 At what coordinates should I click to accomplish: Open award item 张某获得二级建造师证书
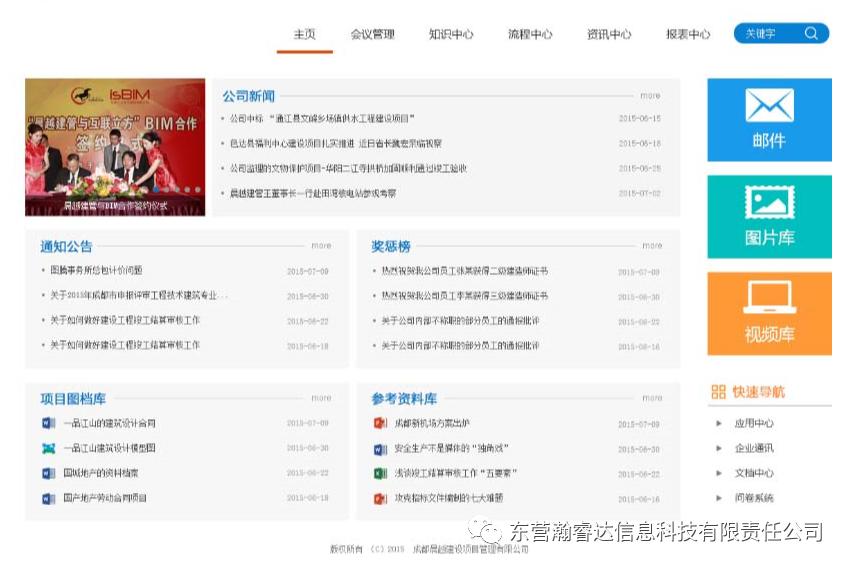465,270
